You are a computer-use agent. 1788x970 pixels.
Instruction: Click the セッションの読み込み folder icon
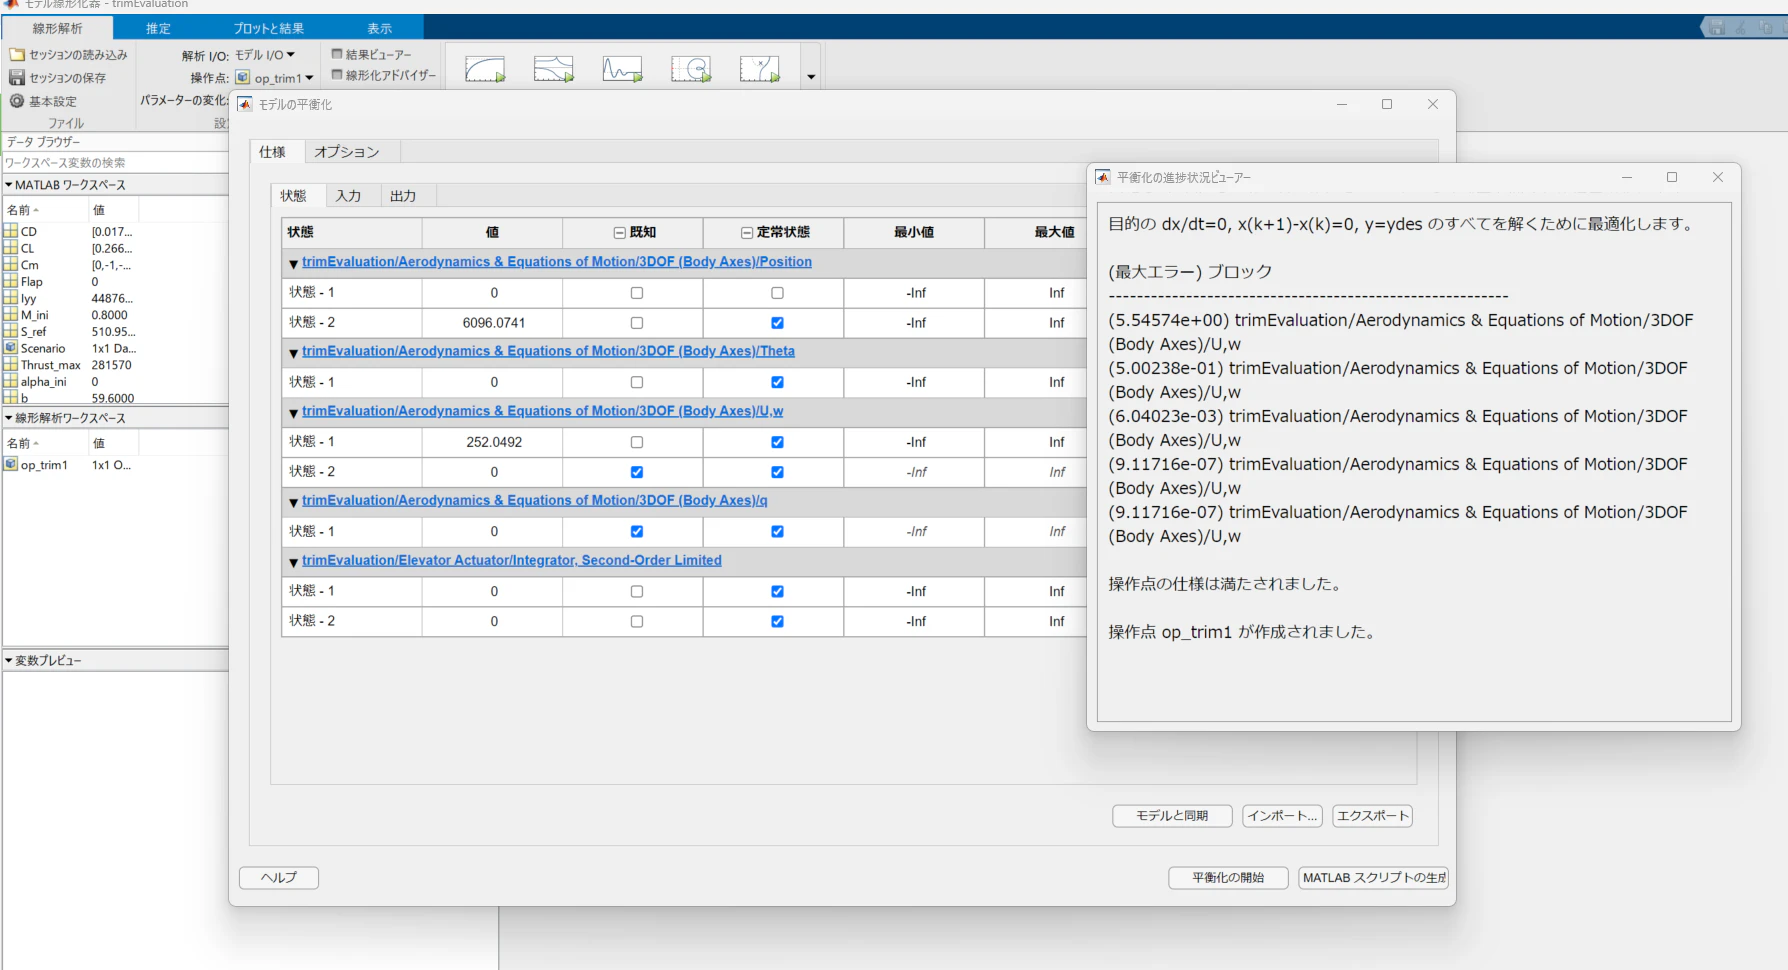(17, 54)
